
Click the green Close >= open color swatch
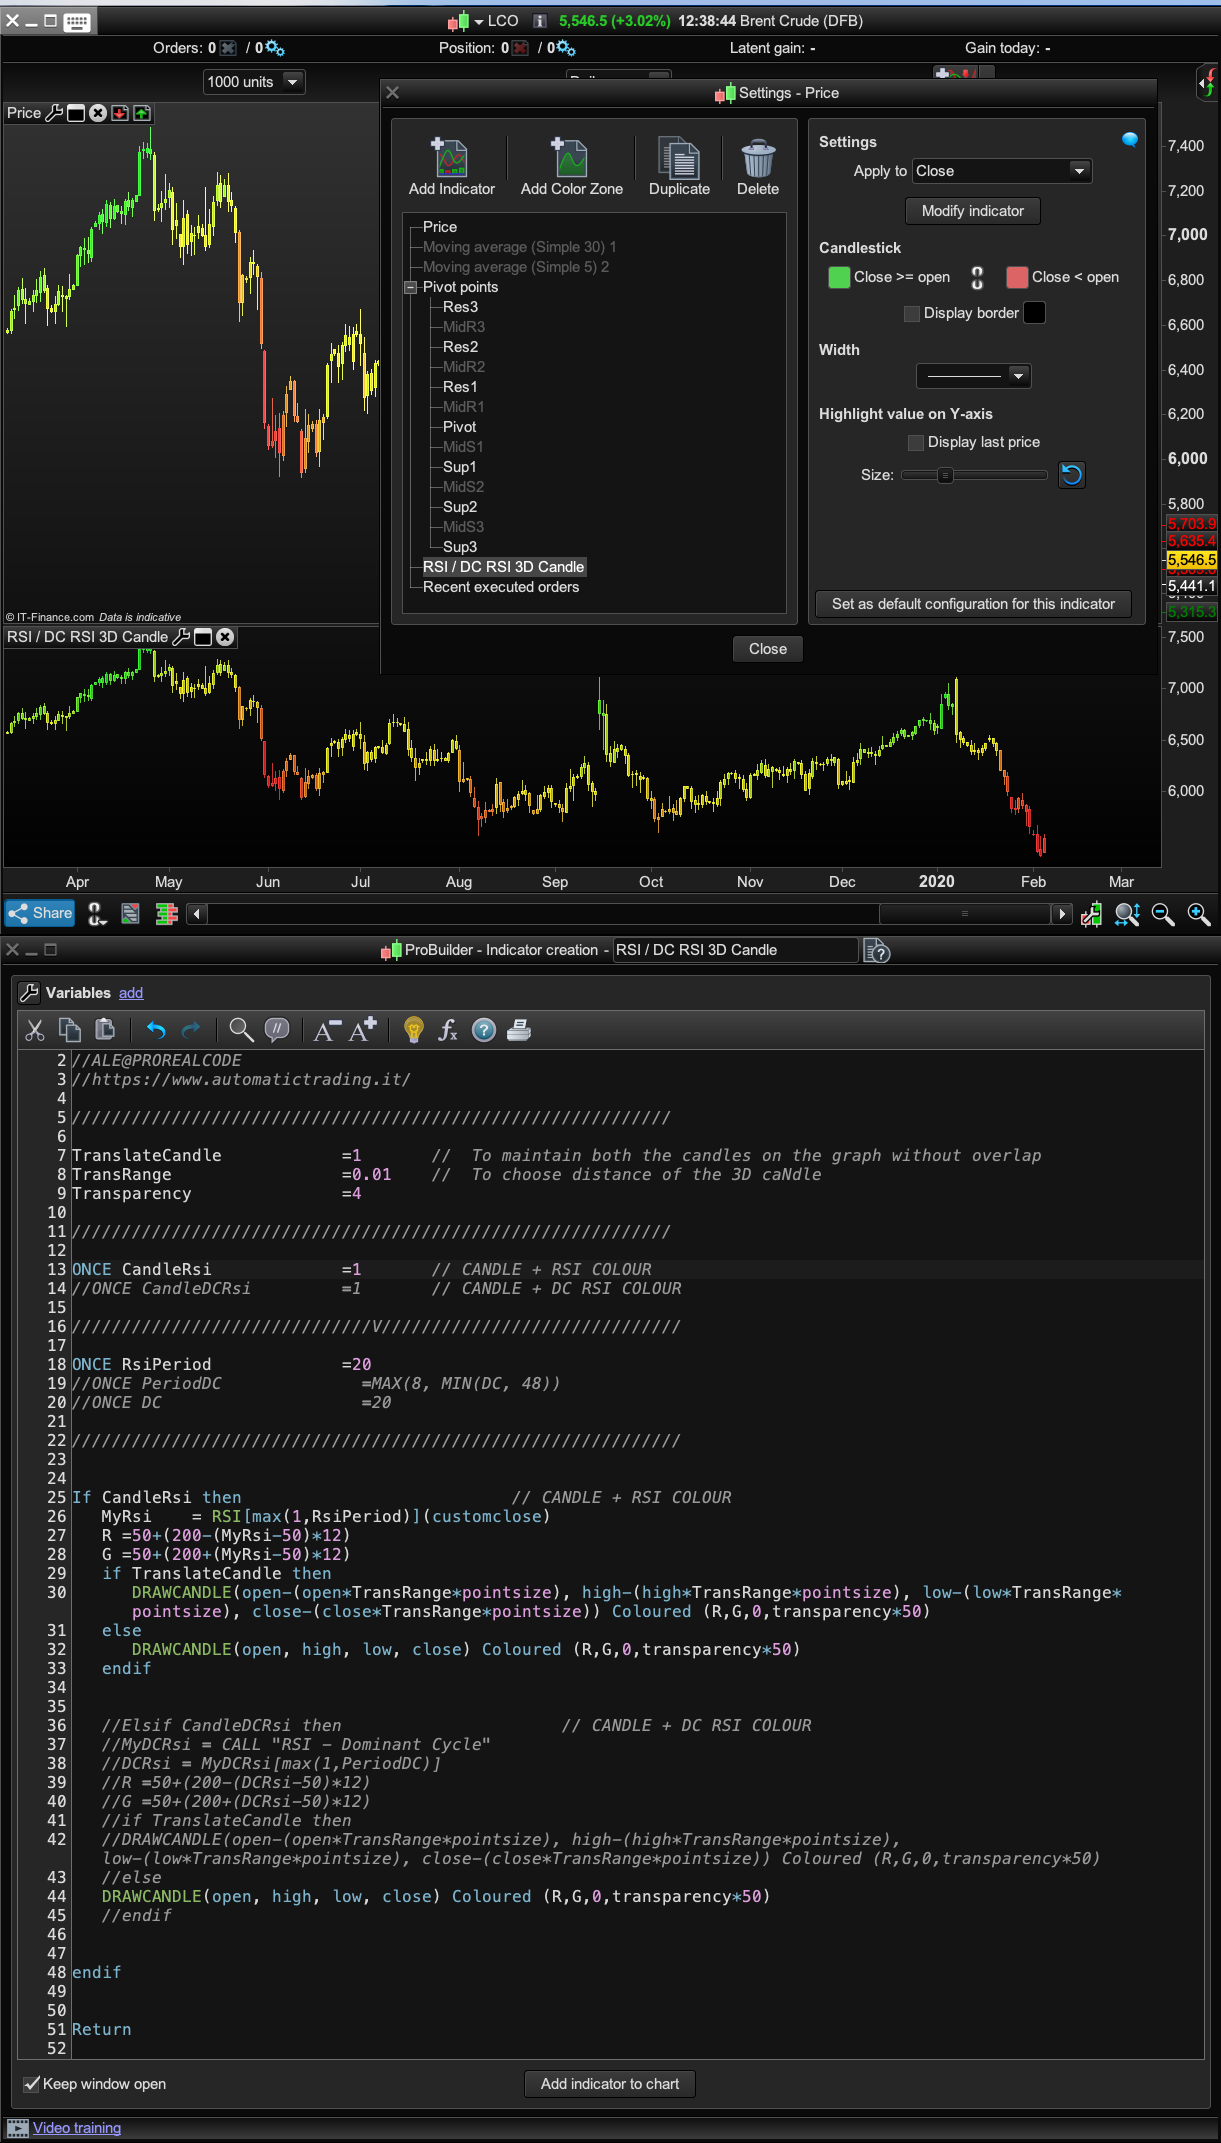[x=839, y=277]
